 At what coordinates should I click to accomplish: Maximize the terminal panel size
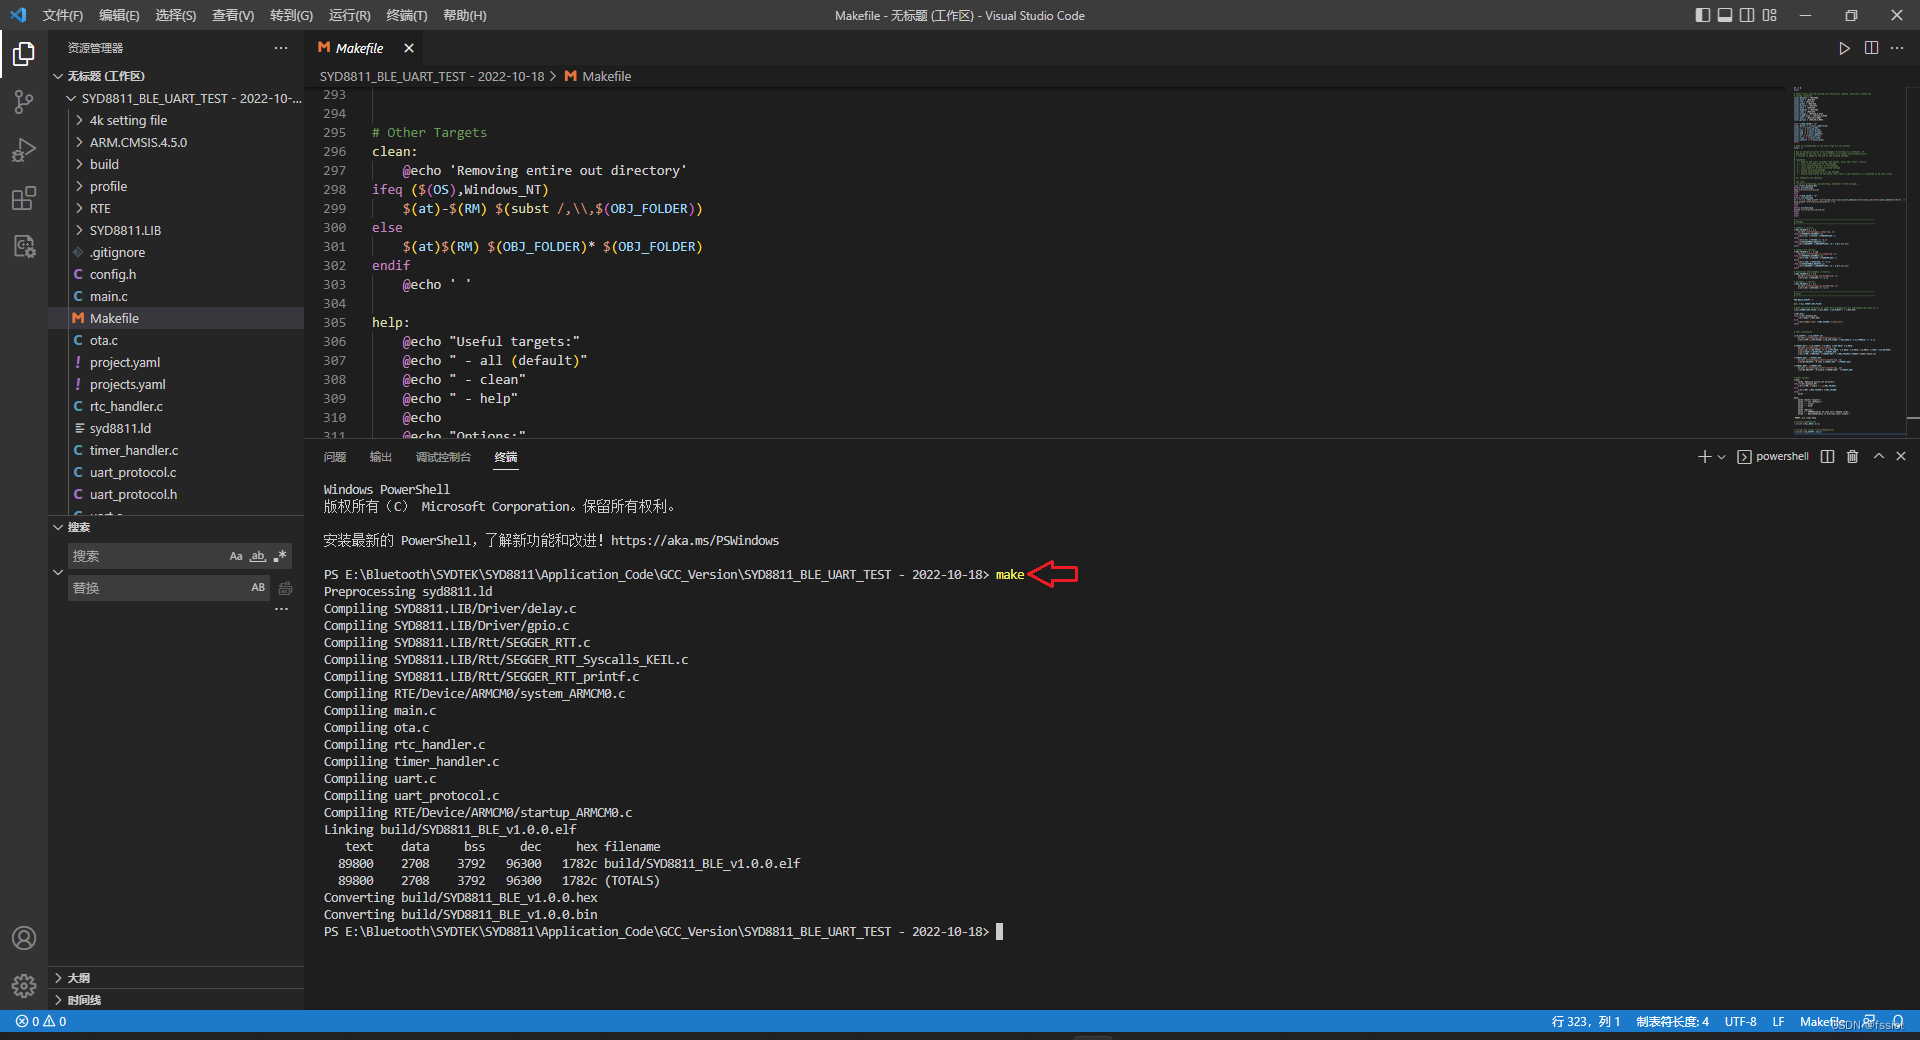(x=1878, y=456)
